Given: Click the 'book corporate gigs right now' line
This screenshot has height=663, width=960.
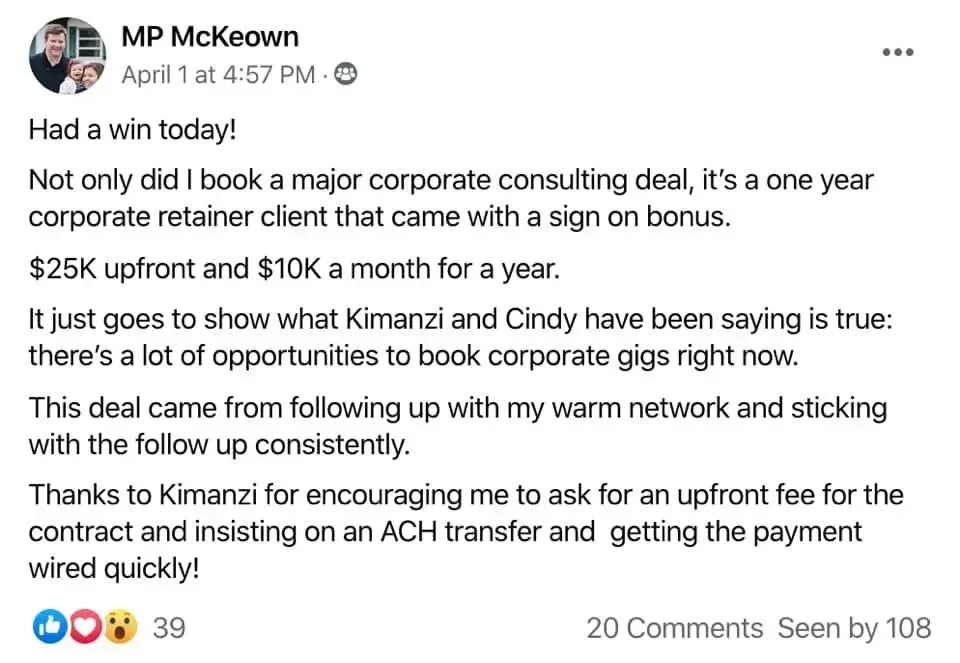Looking at the screenshot, I should 414,356.
